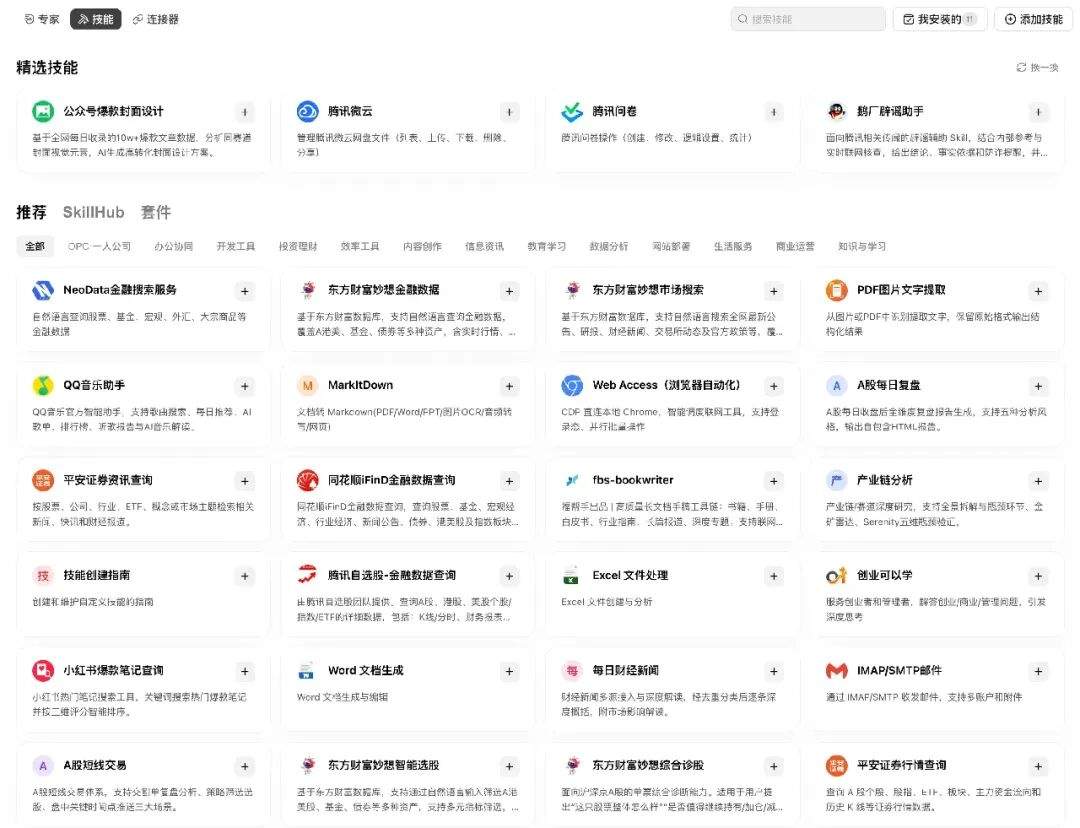Filter by 生活服务 category

click(x=733, y=246)
